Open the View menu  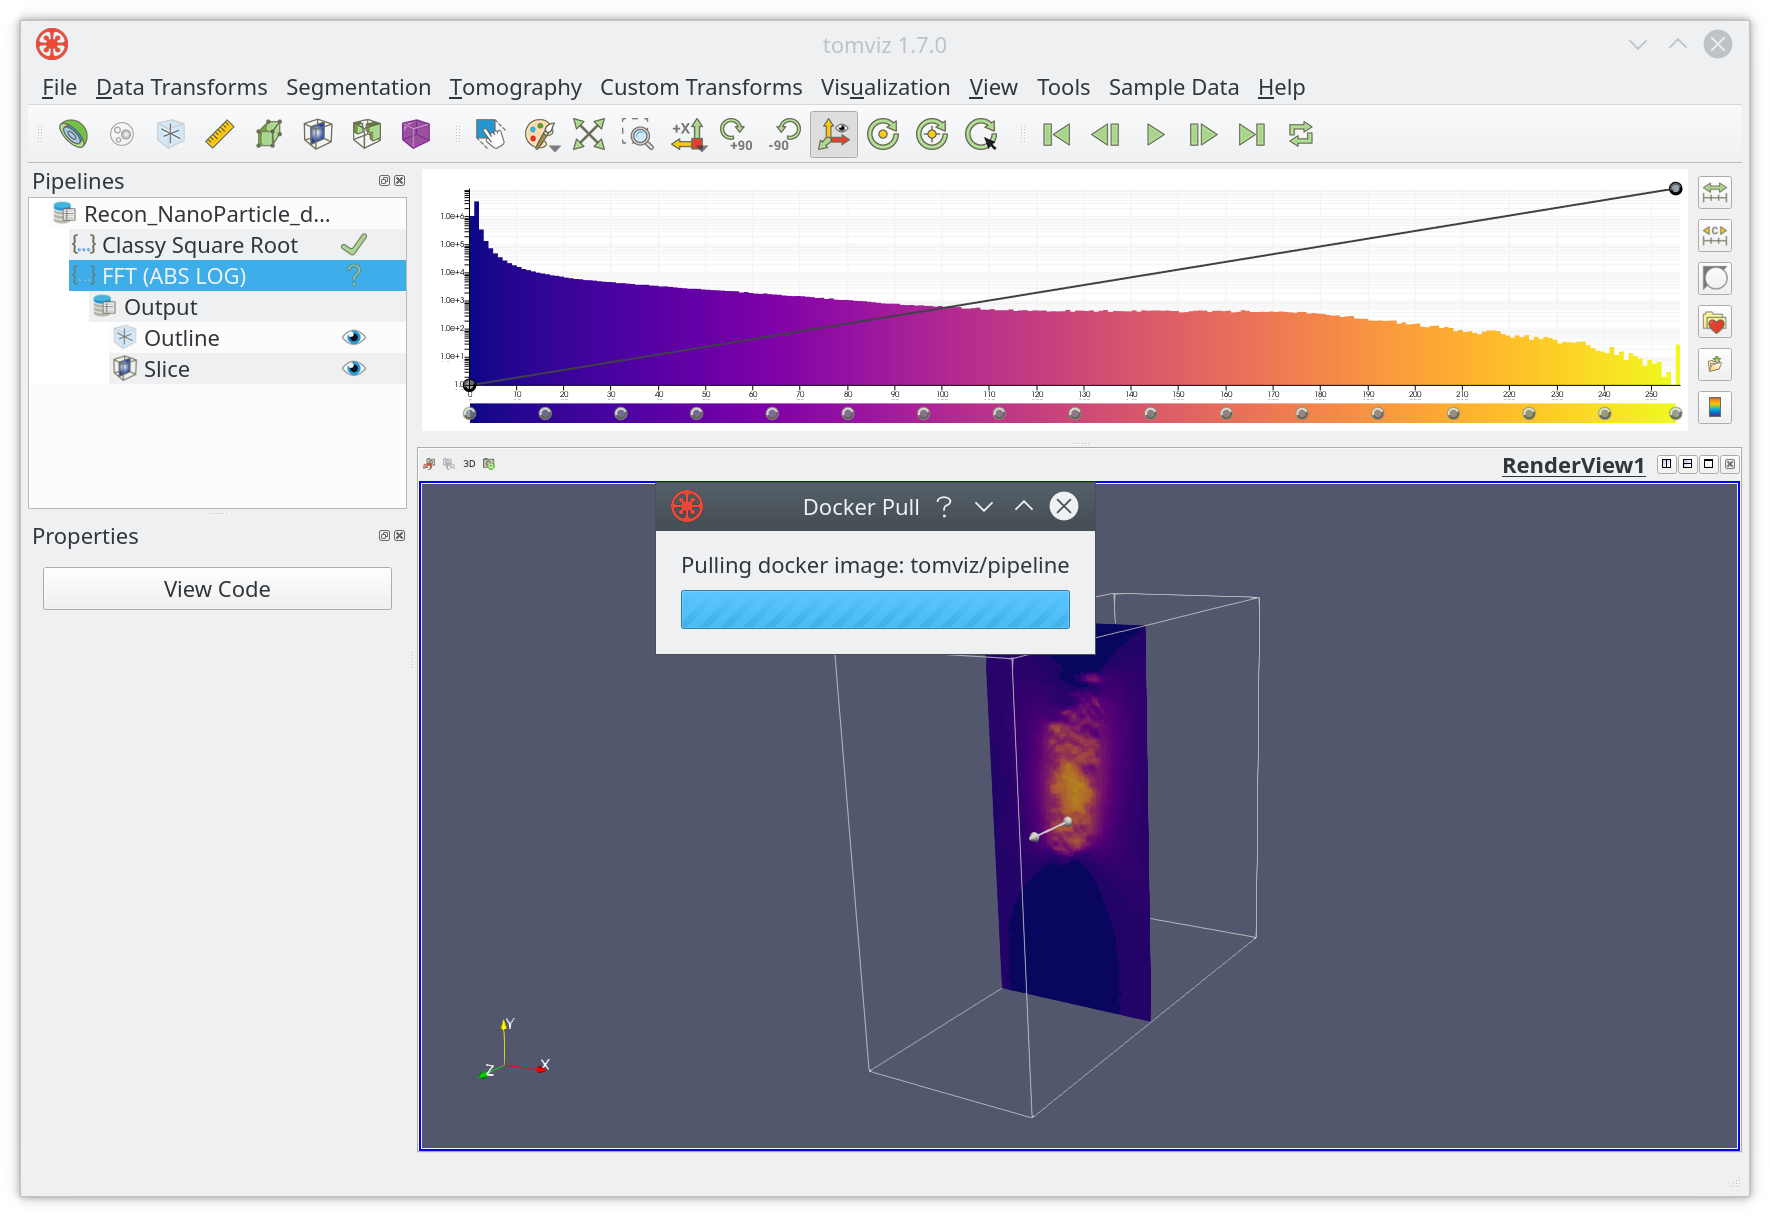coord(993,88)
